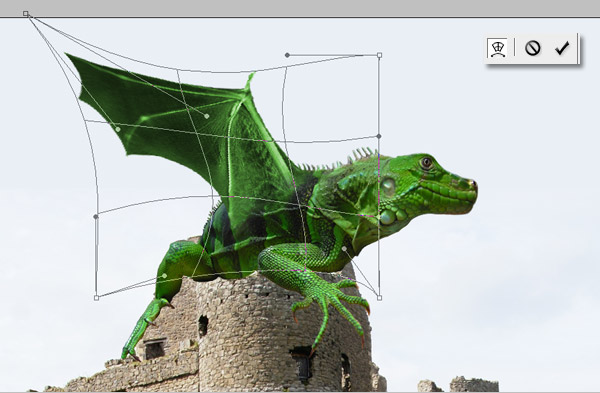Cancel the transform using the circle-slash icon
600x393 pixels.
tap(532, 48)
